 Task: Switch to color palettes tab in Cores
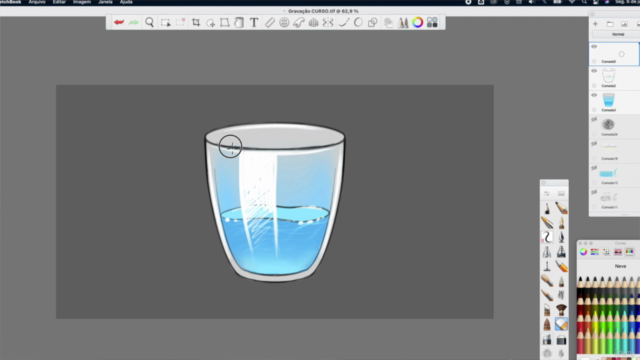coord(606,252)
